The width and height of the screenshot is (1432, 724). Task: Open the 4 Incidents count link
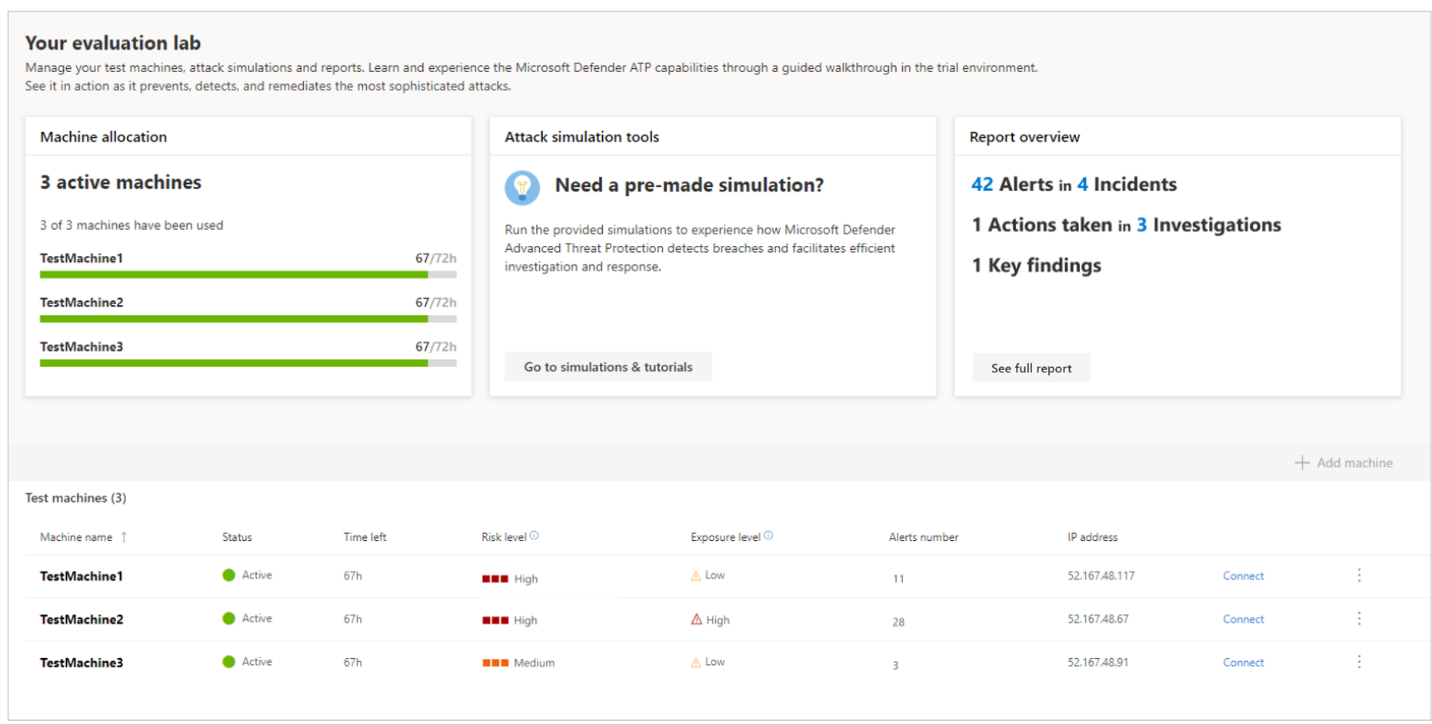[1083, 185]
